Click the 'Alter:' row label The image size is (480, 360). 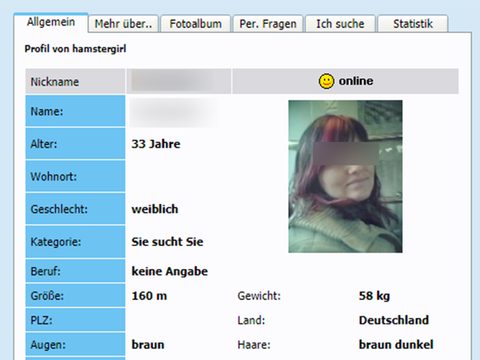click(x=44, y=144)
